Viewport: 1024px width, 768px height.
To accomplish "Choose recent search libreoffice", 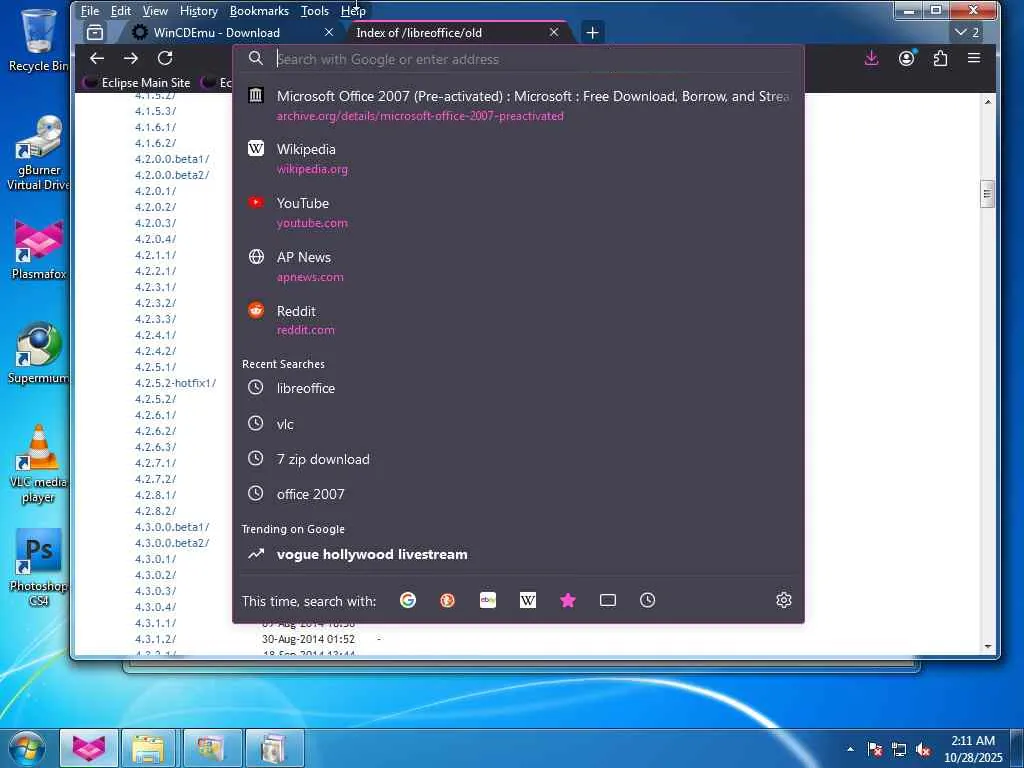I will [x=519, y=388].
